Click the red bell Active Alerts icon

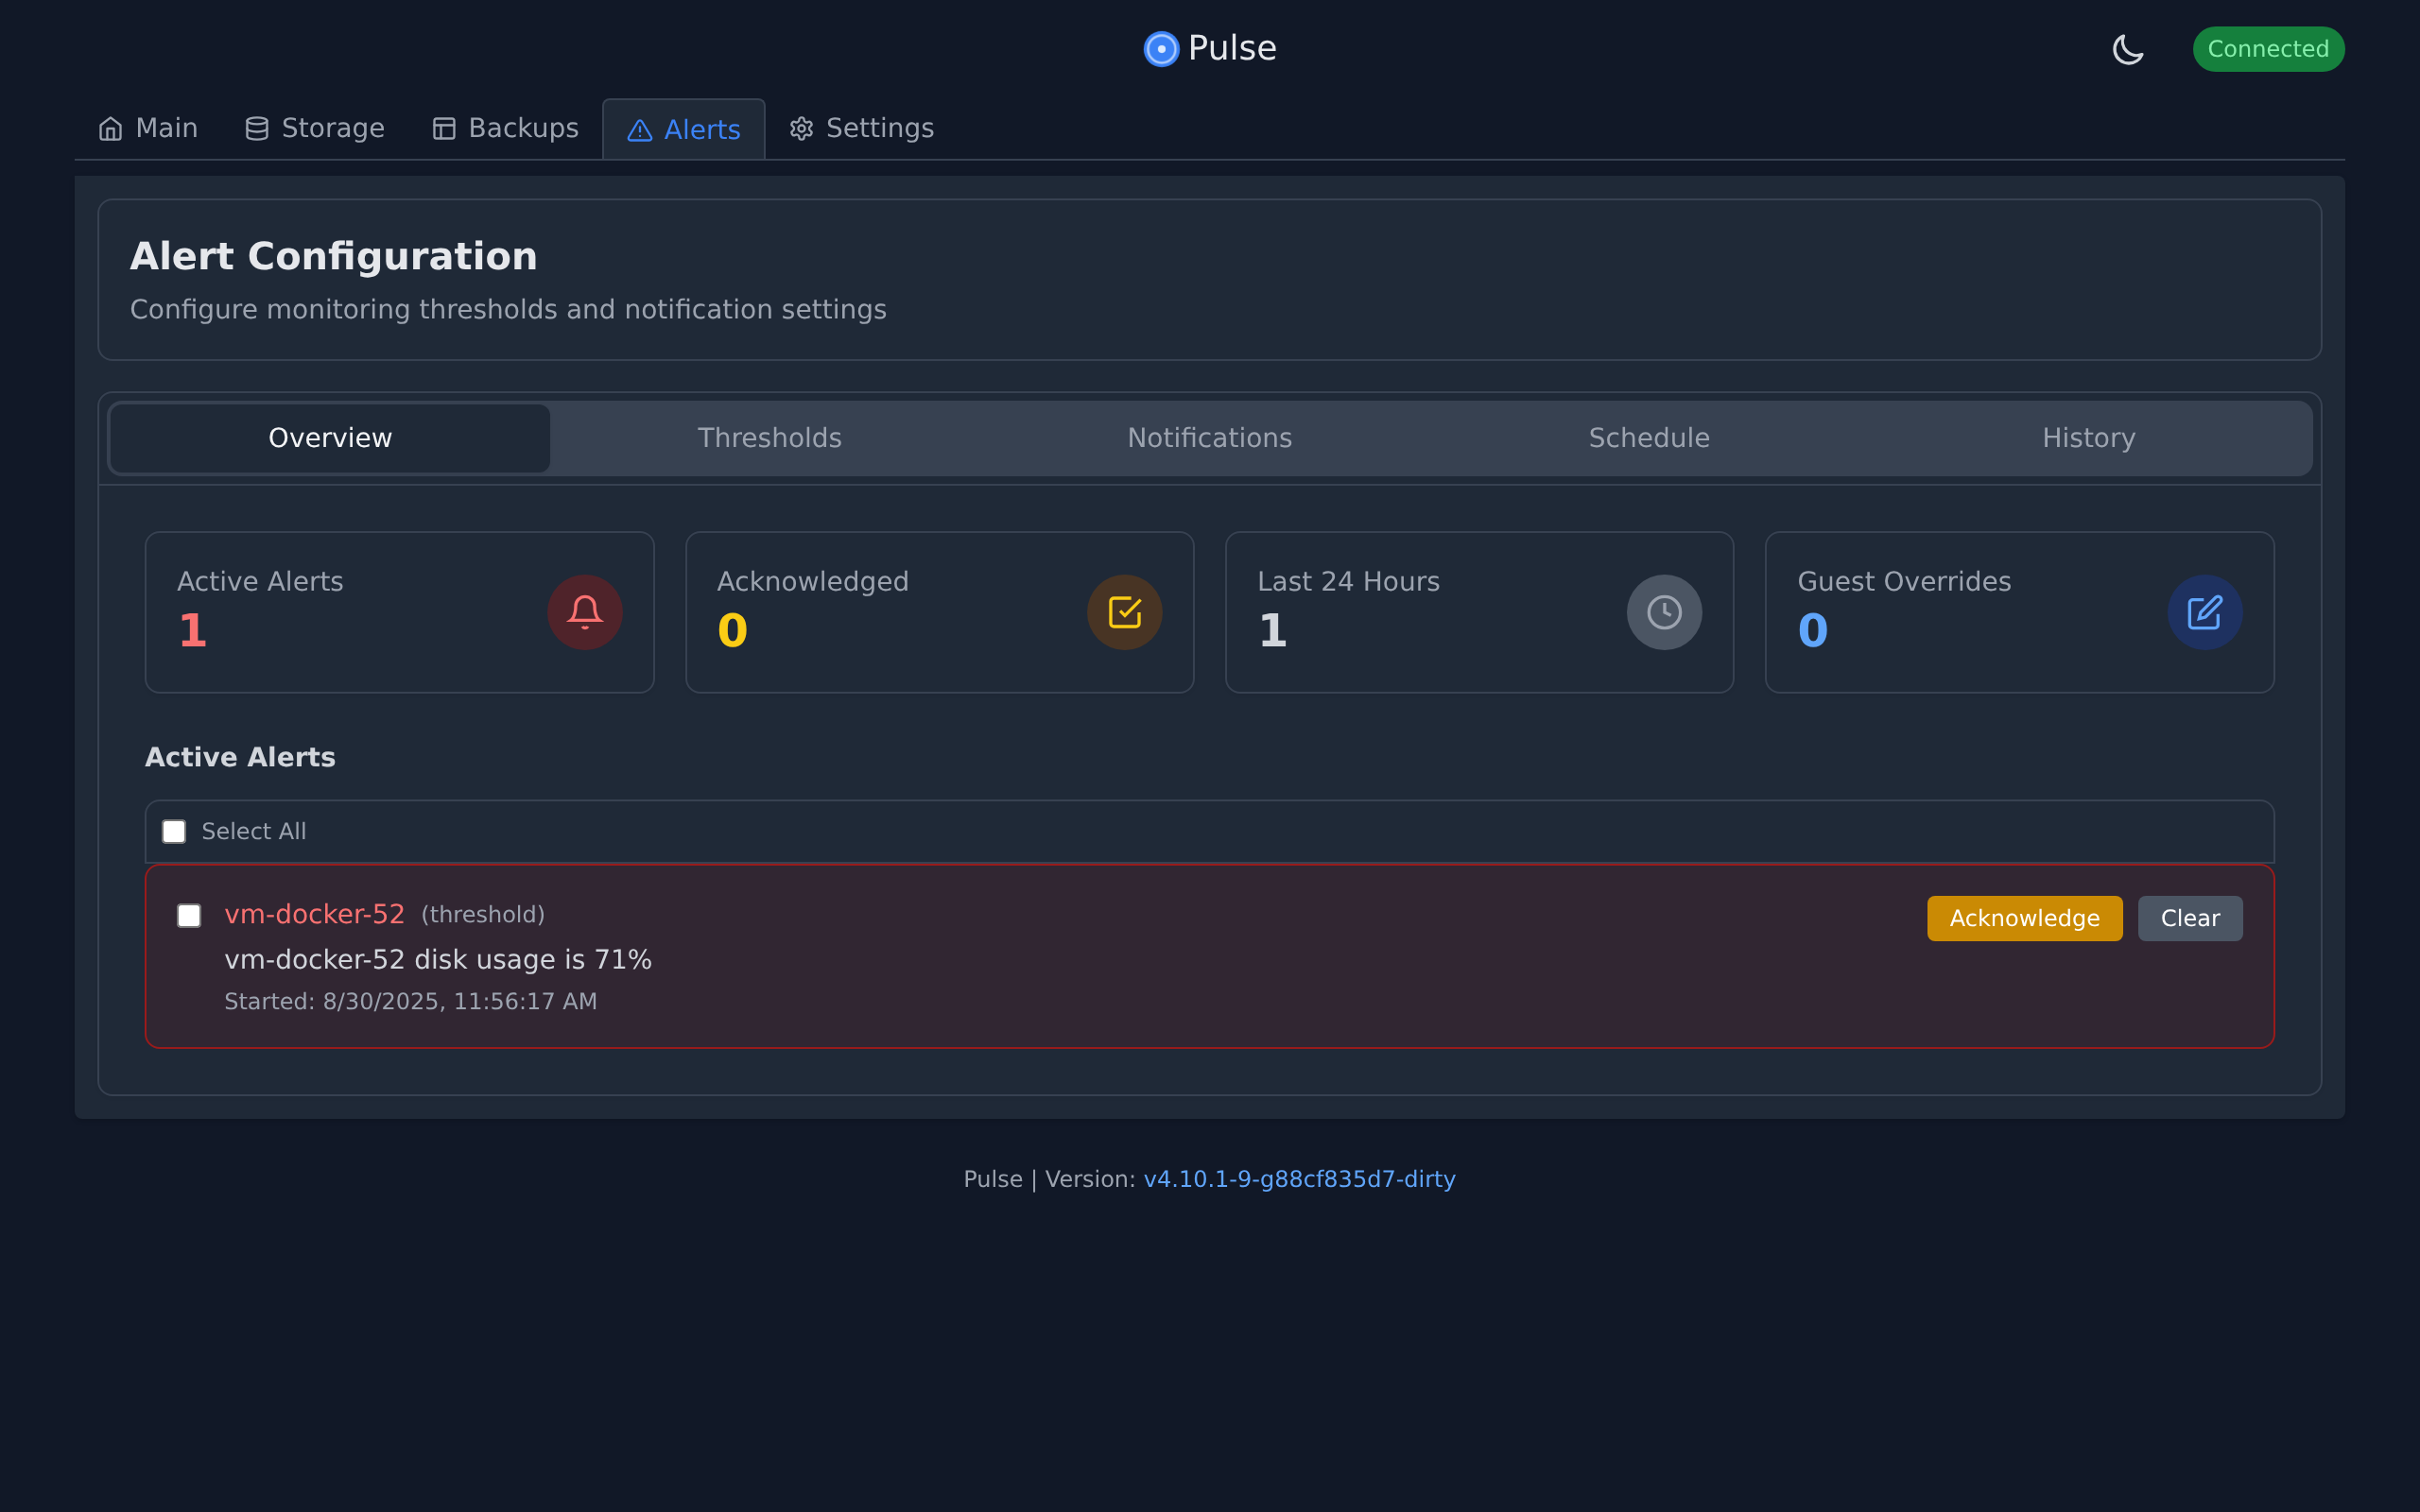pos(584,612)
